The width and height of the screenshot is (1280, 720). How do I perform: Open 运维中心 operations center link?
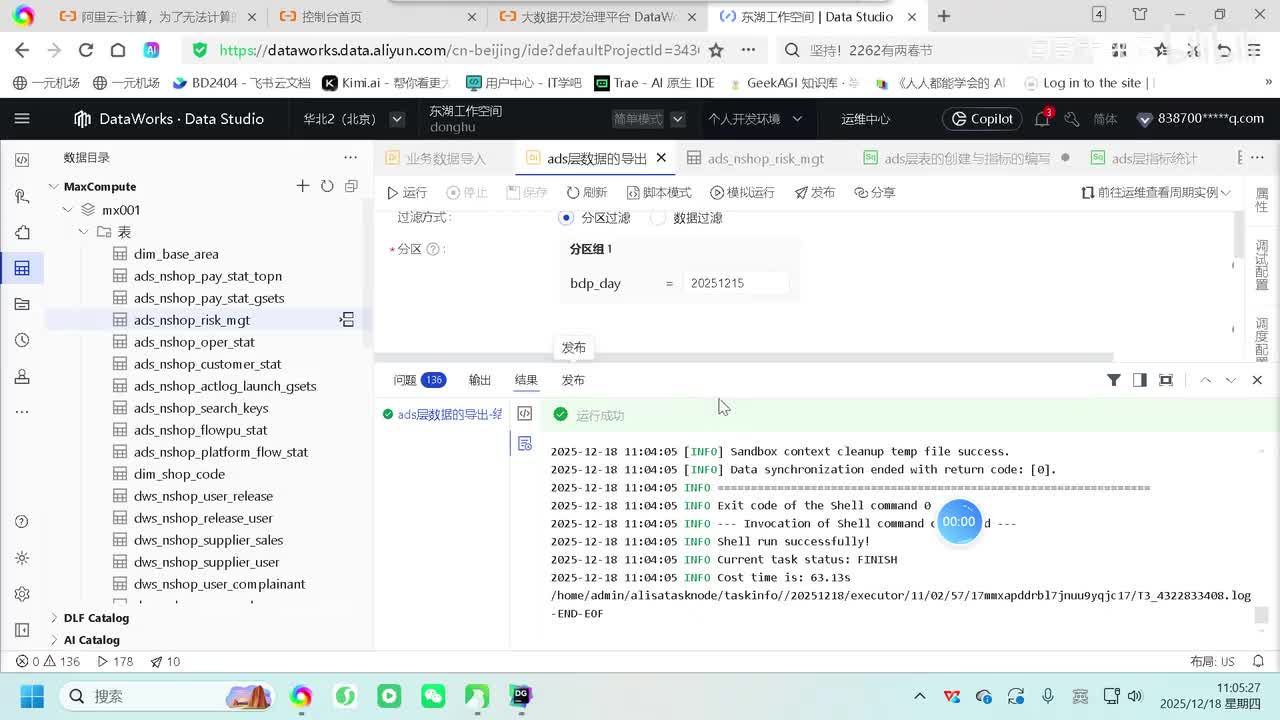point(865,118)
